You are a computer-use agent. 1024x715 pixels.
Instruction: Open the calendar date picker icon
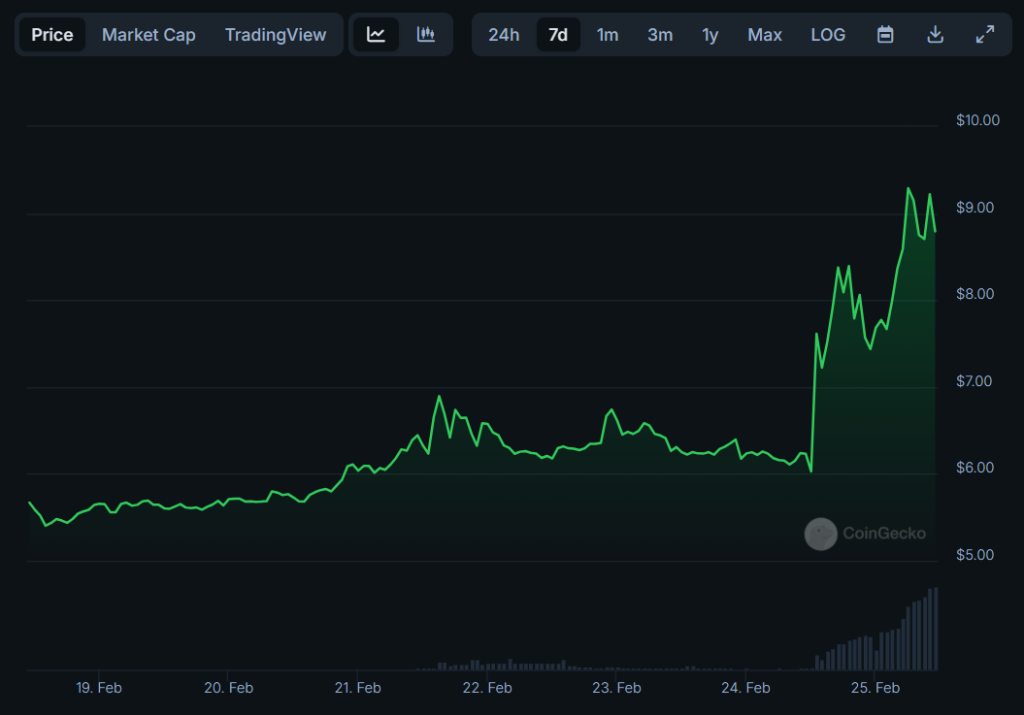885,35
